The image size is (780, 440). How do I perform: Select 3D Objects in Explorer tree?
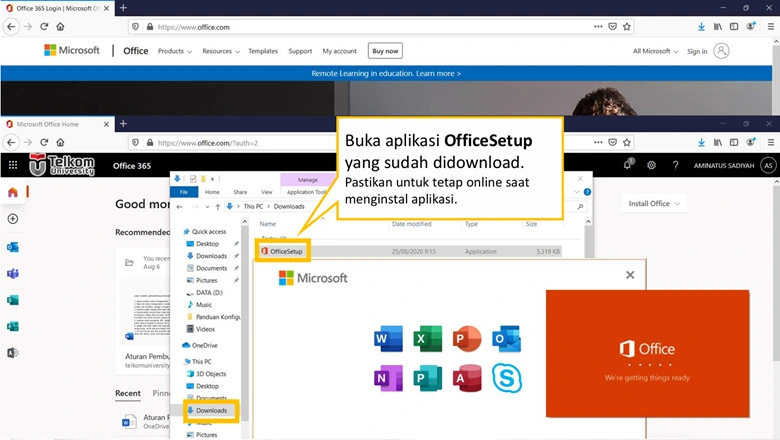click(210, 373)
